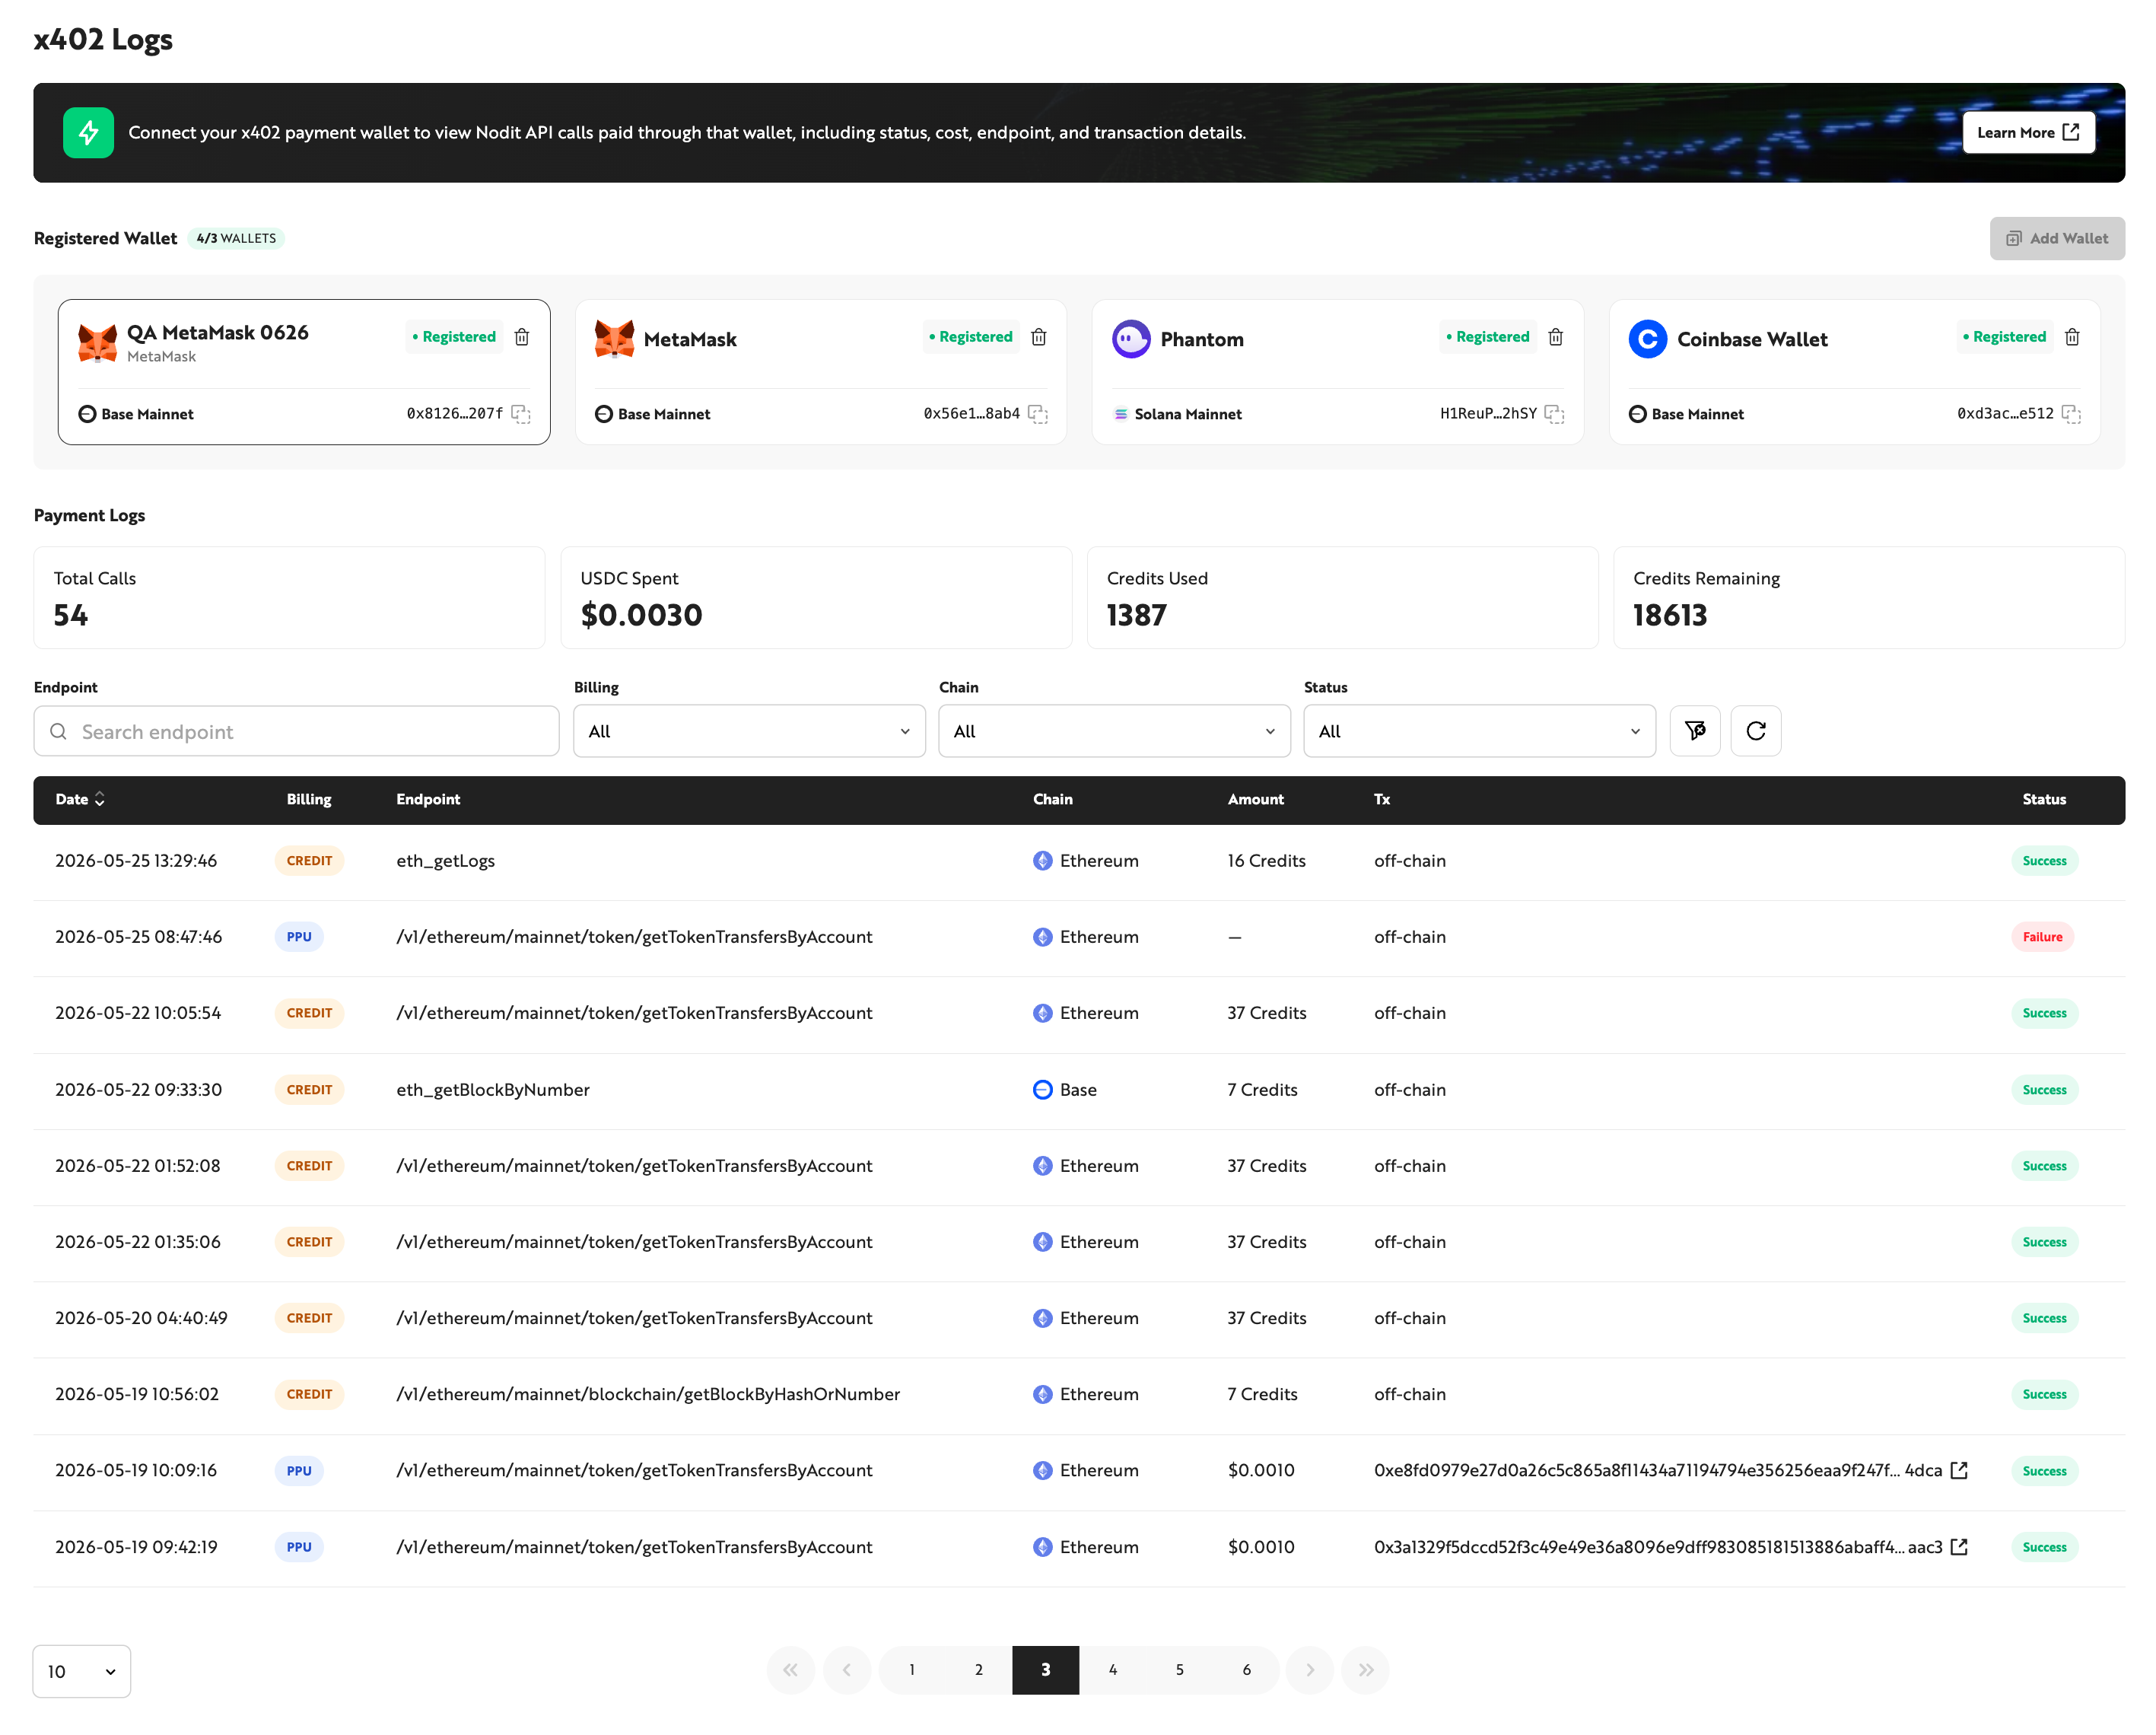Click the PPU badge on 08:47:46 row

tap(299, 937)
